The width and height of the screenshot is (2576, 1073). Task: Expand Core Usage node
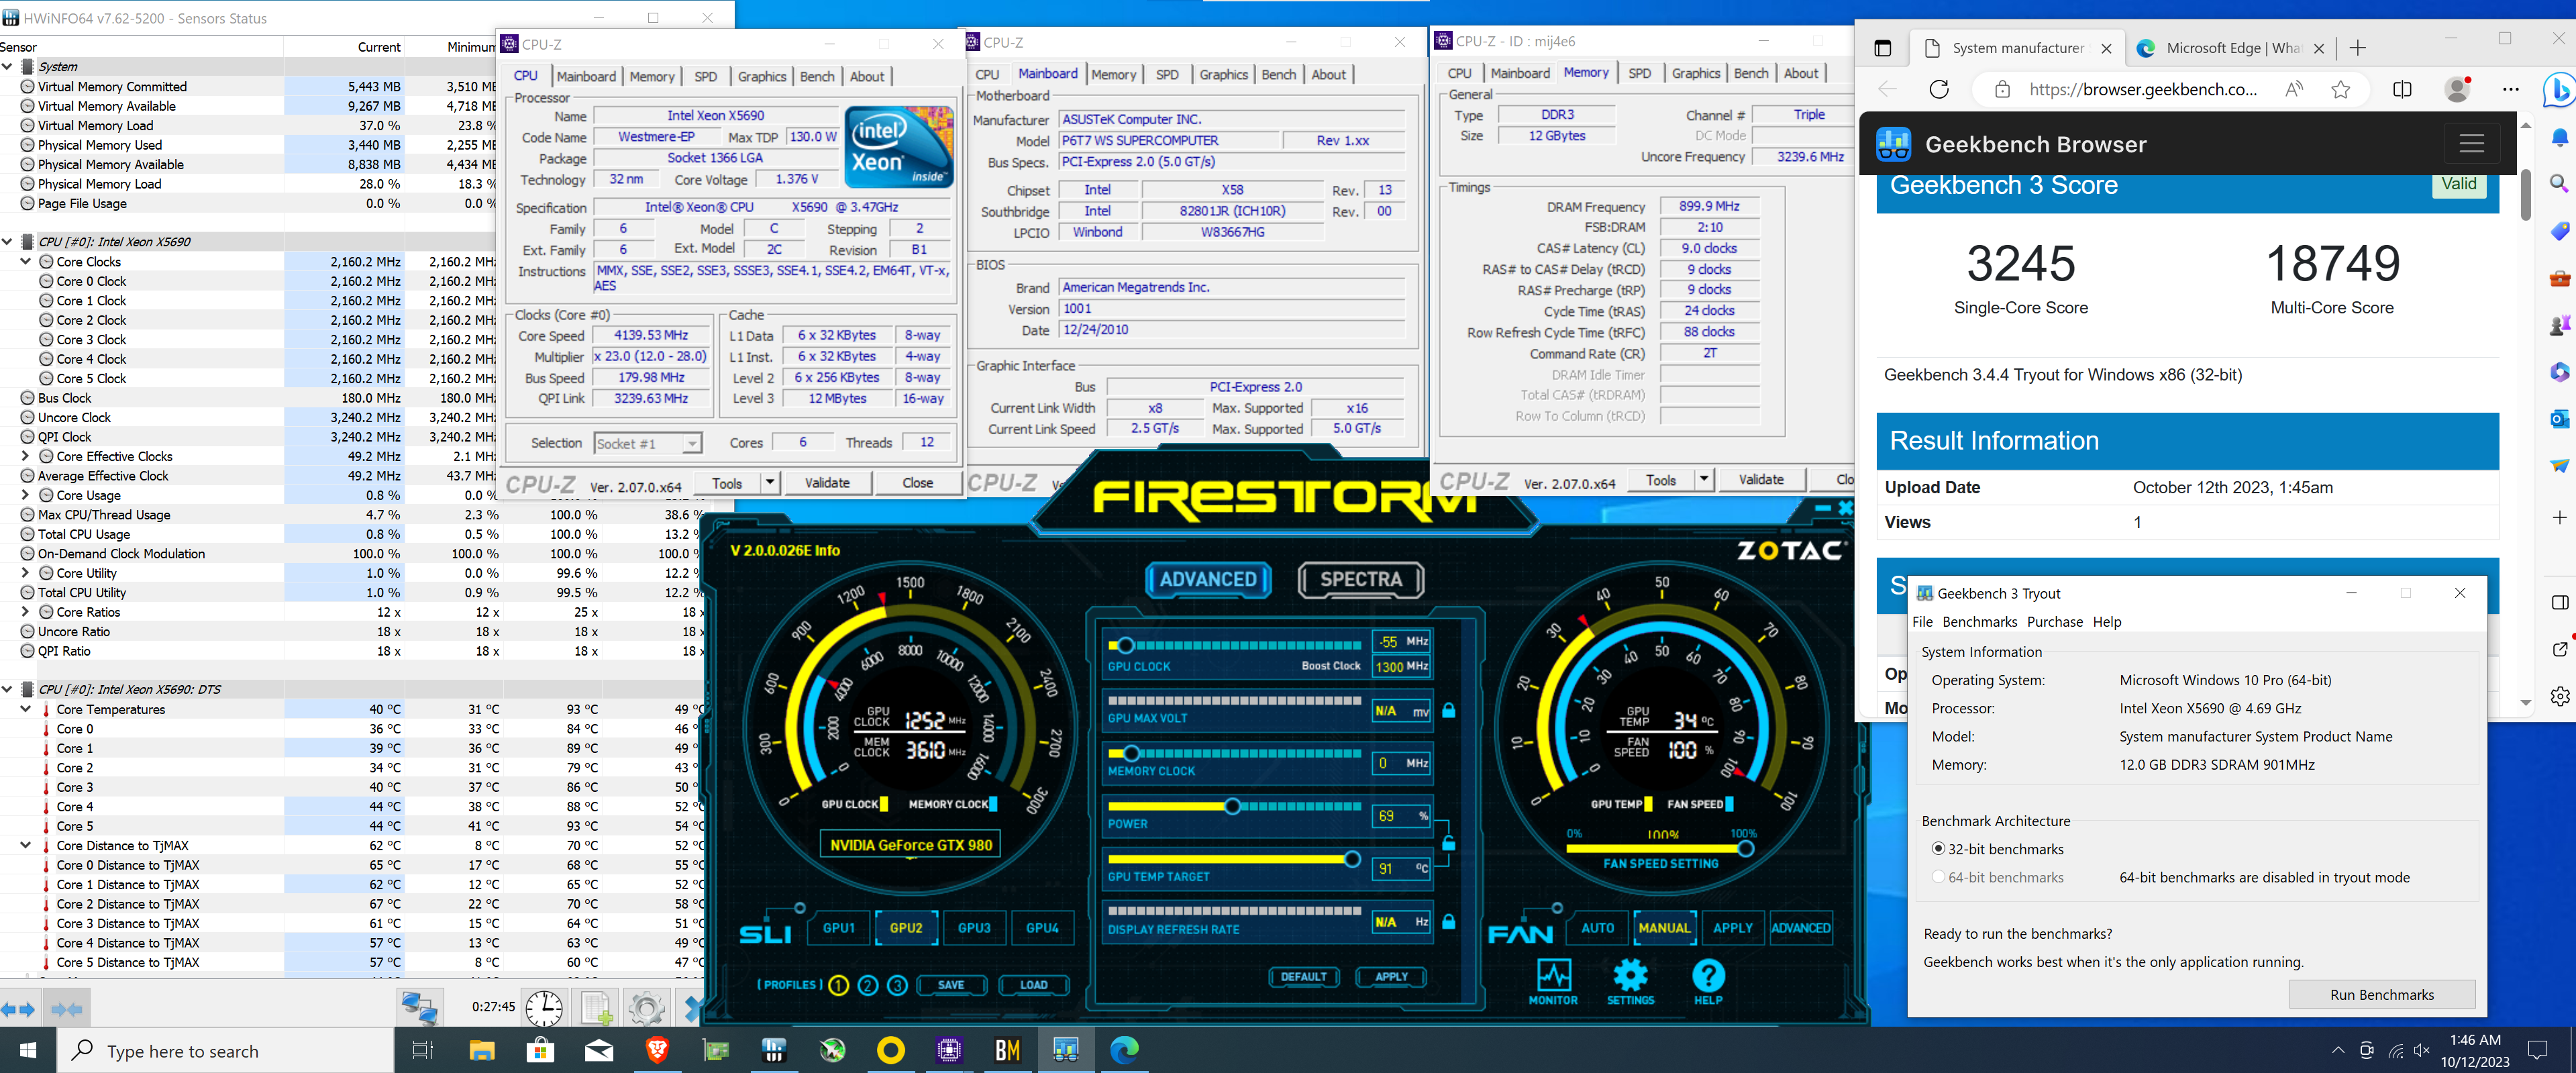26,495
